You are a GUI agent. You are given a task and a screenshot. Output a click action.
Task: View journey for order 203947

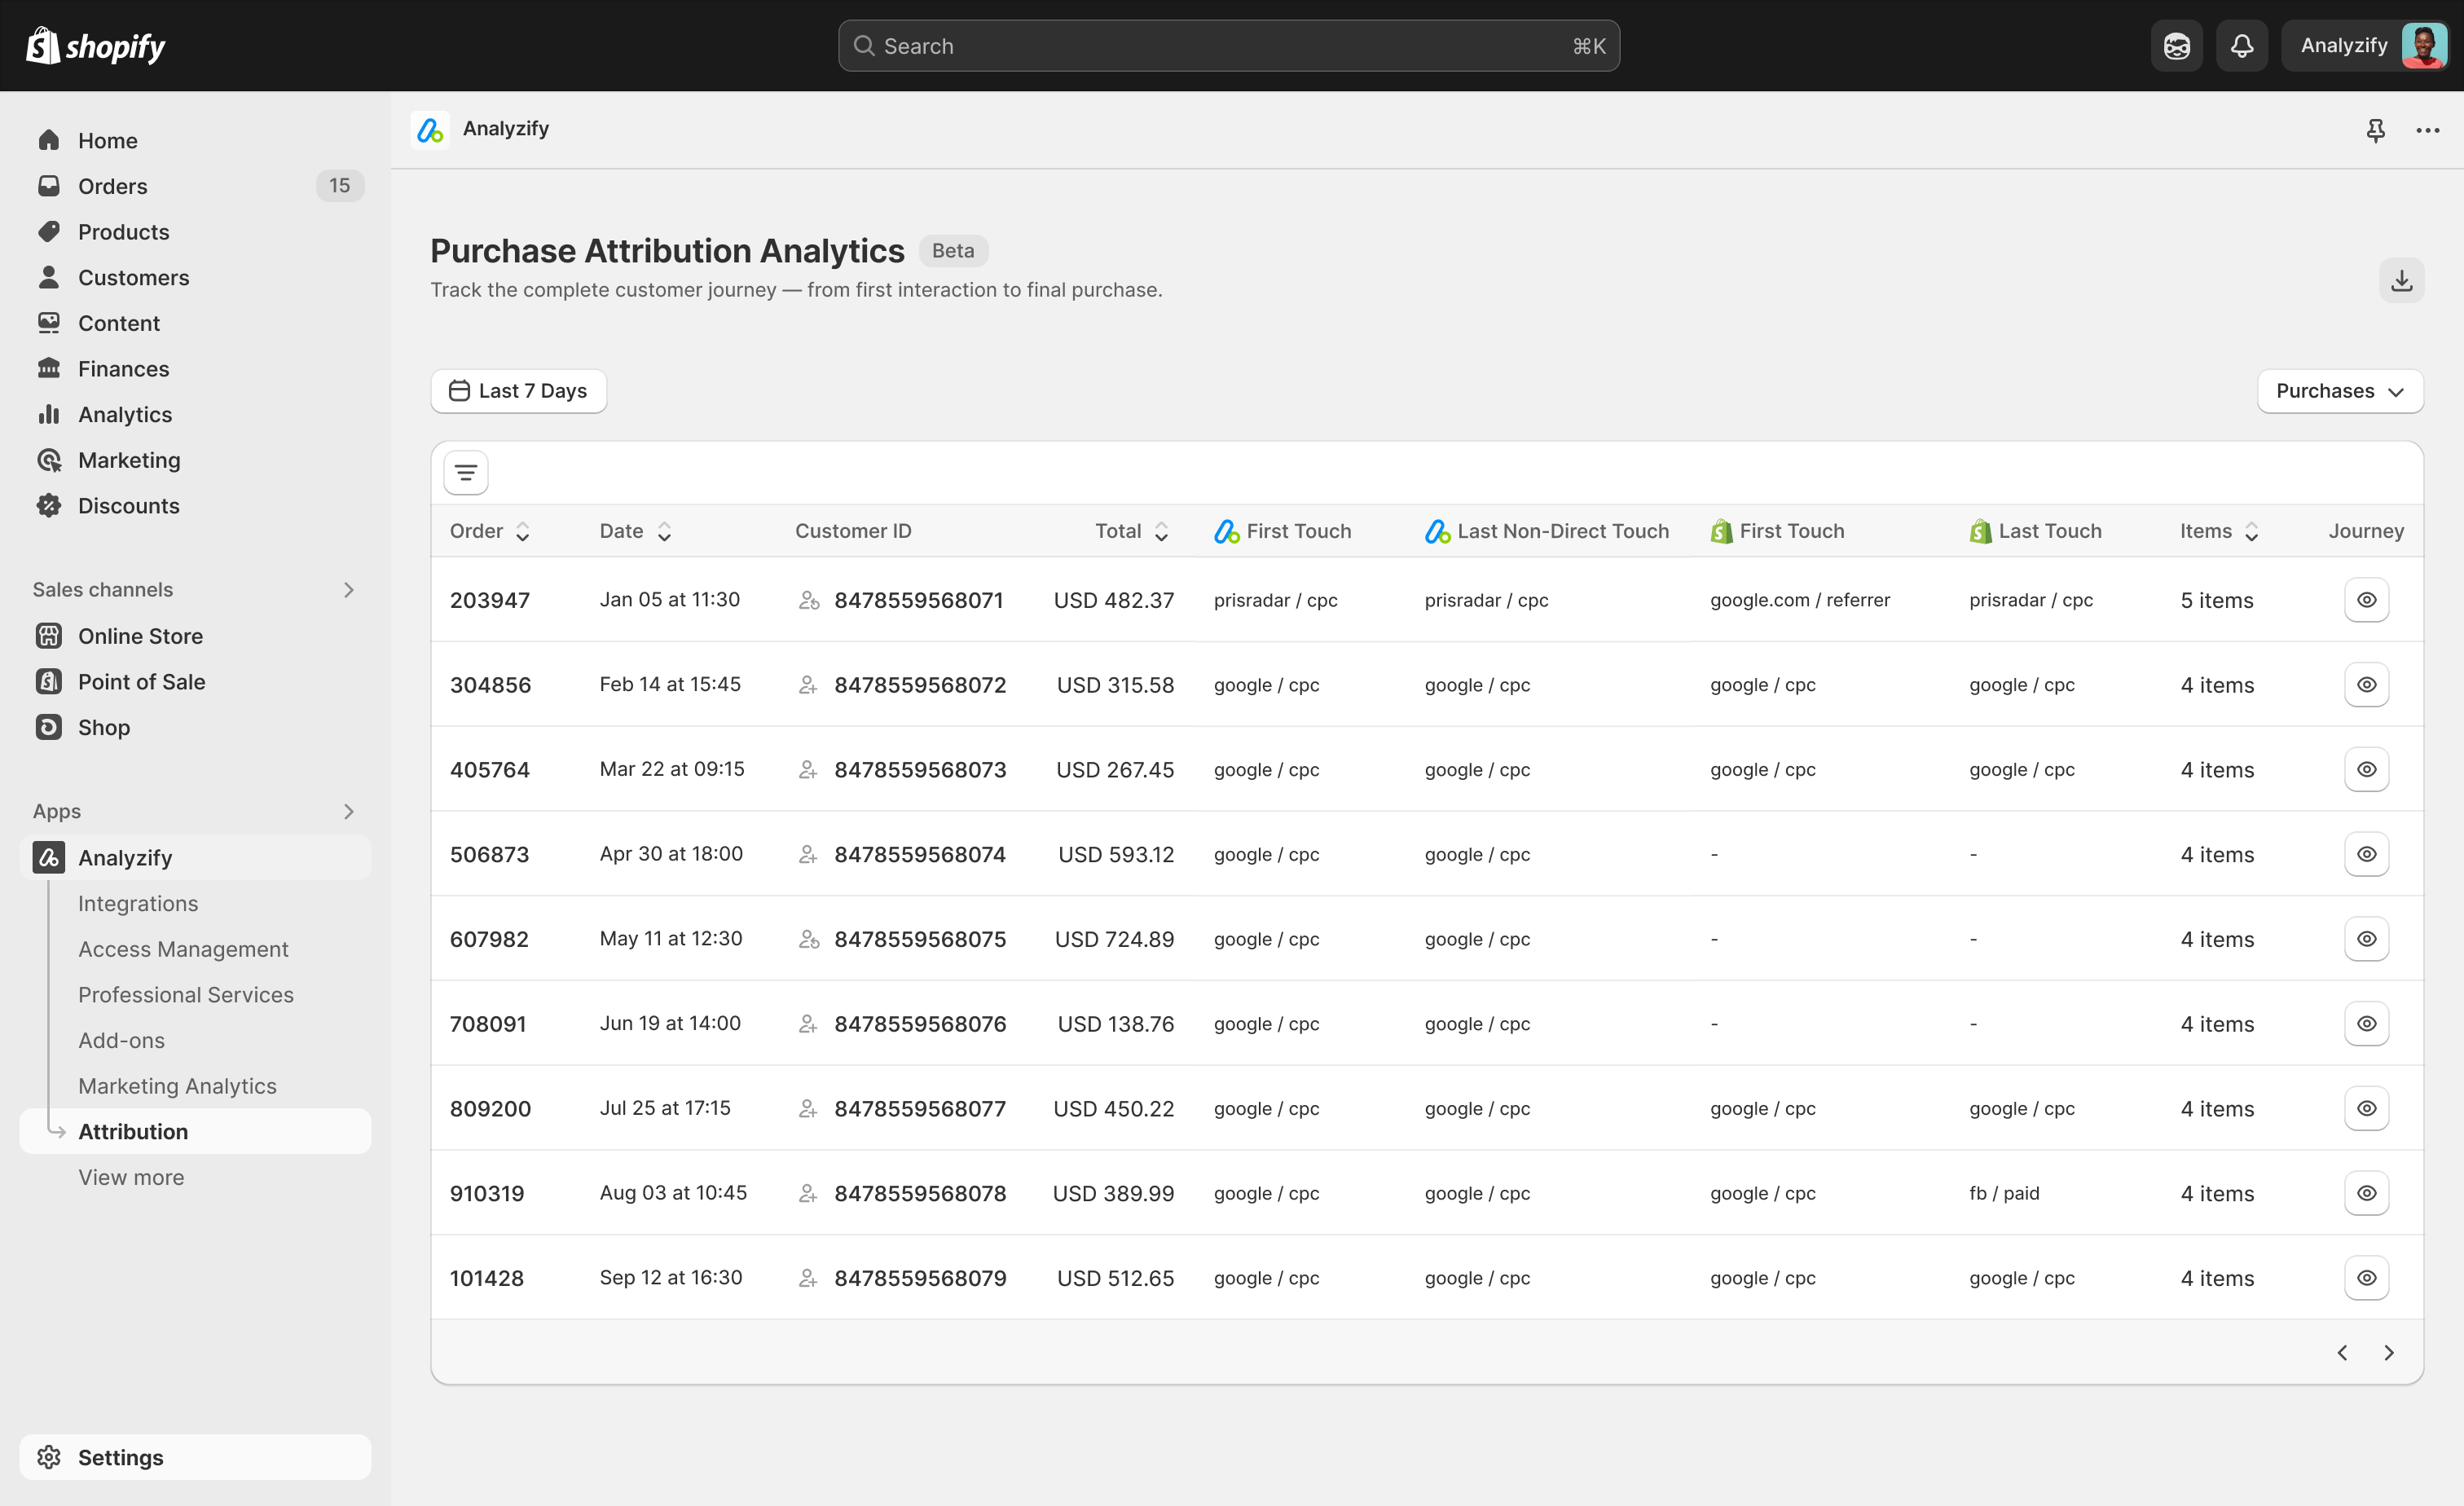[2366, 600]
